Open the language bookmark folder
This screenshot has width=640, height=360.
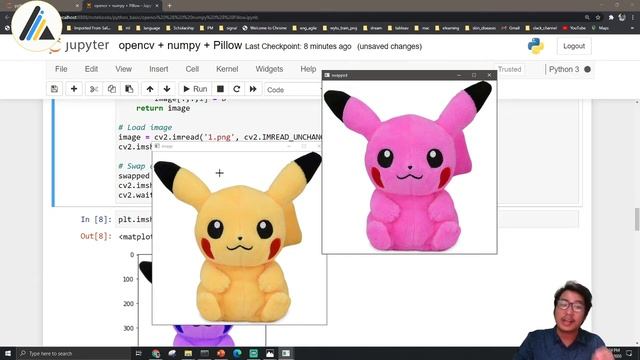pyautogui.click(x=148, y=28)
